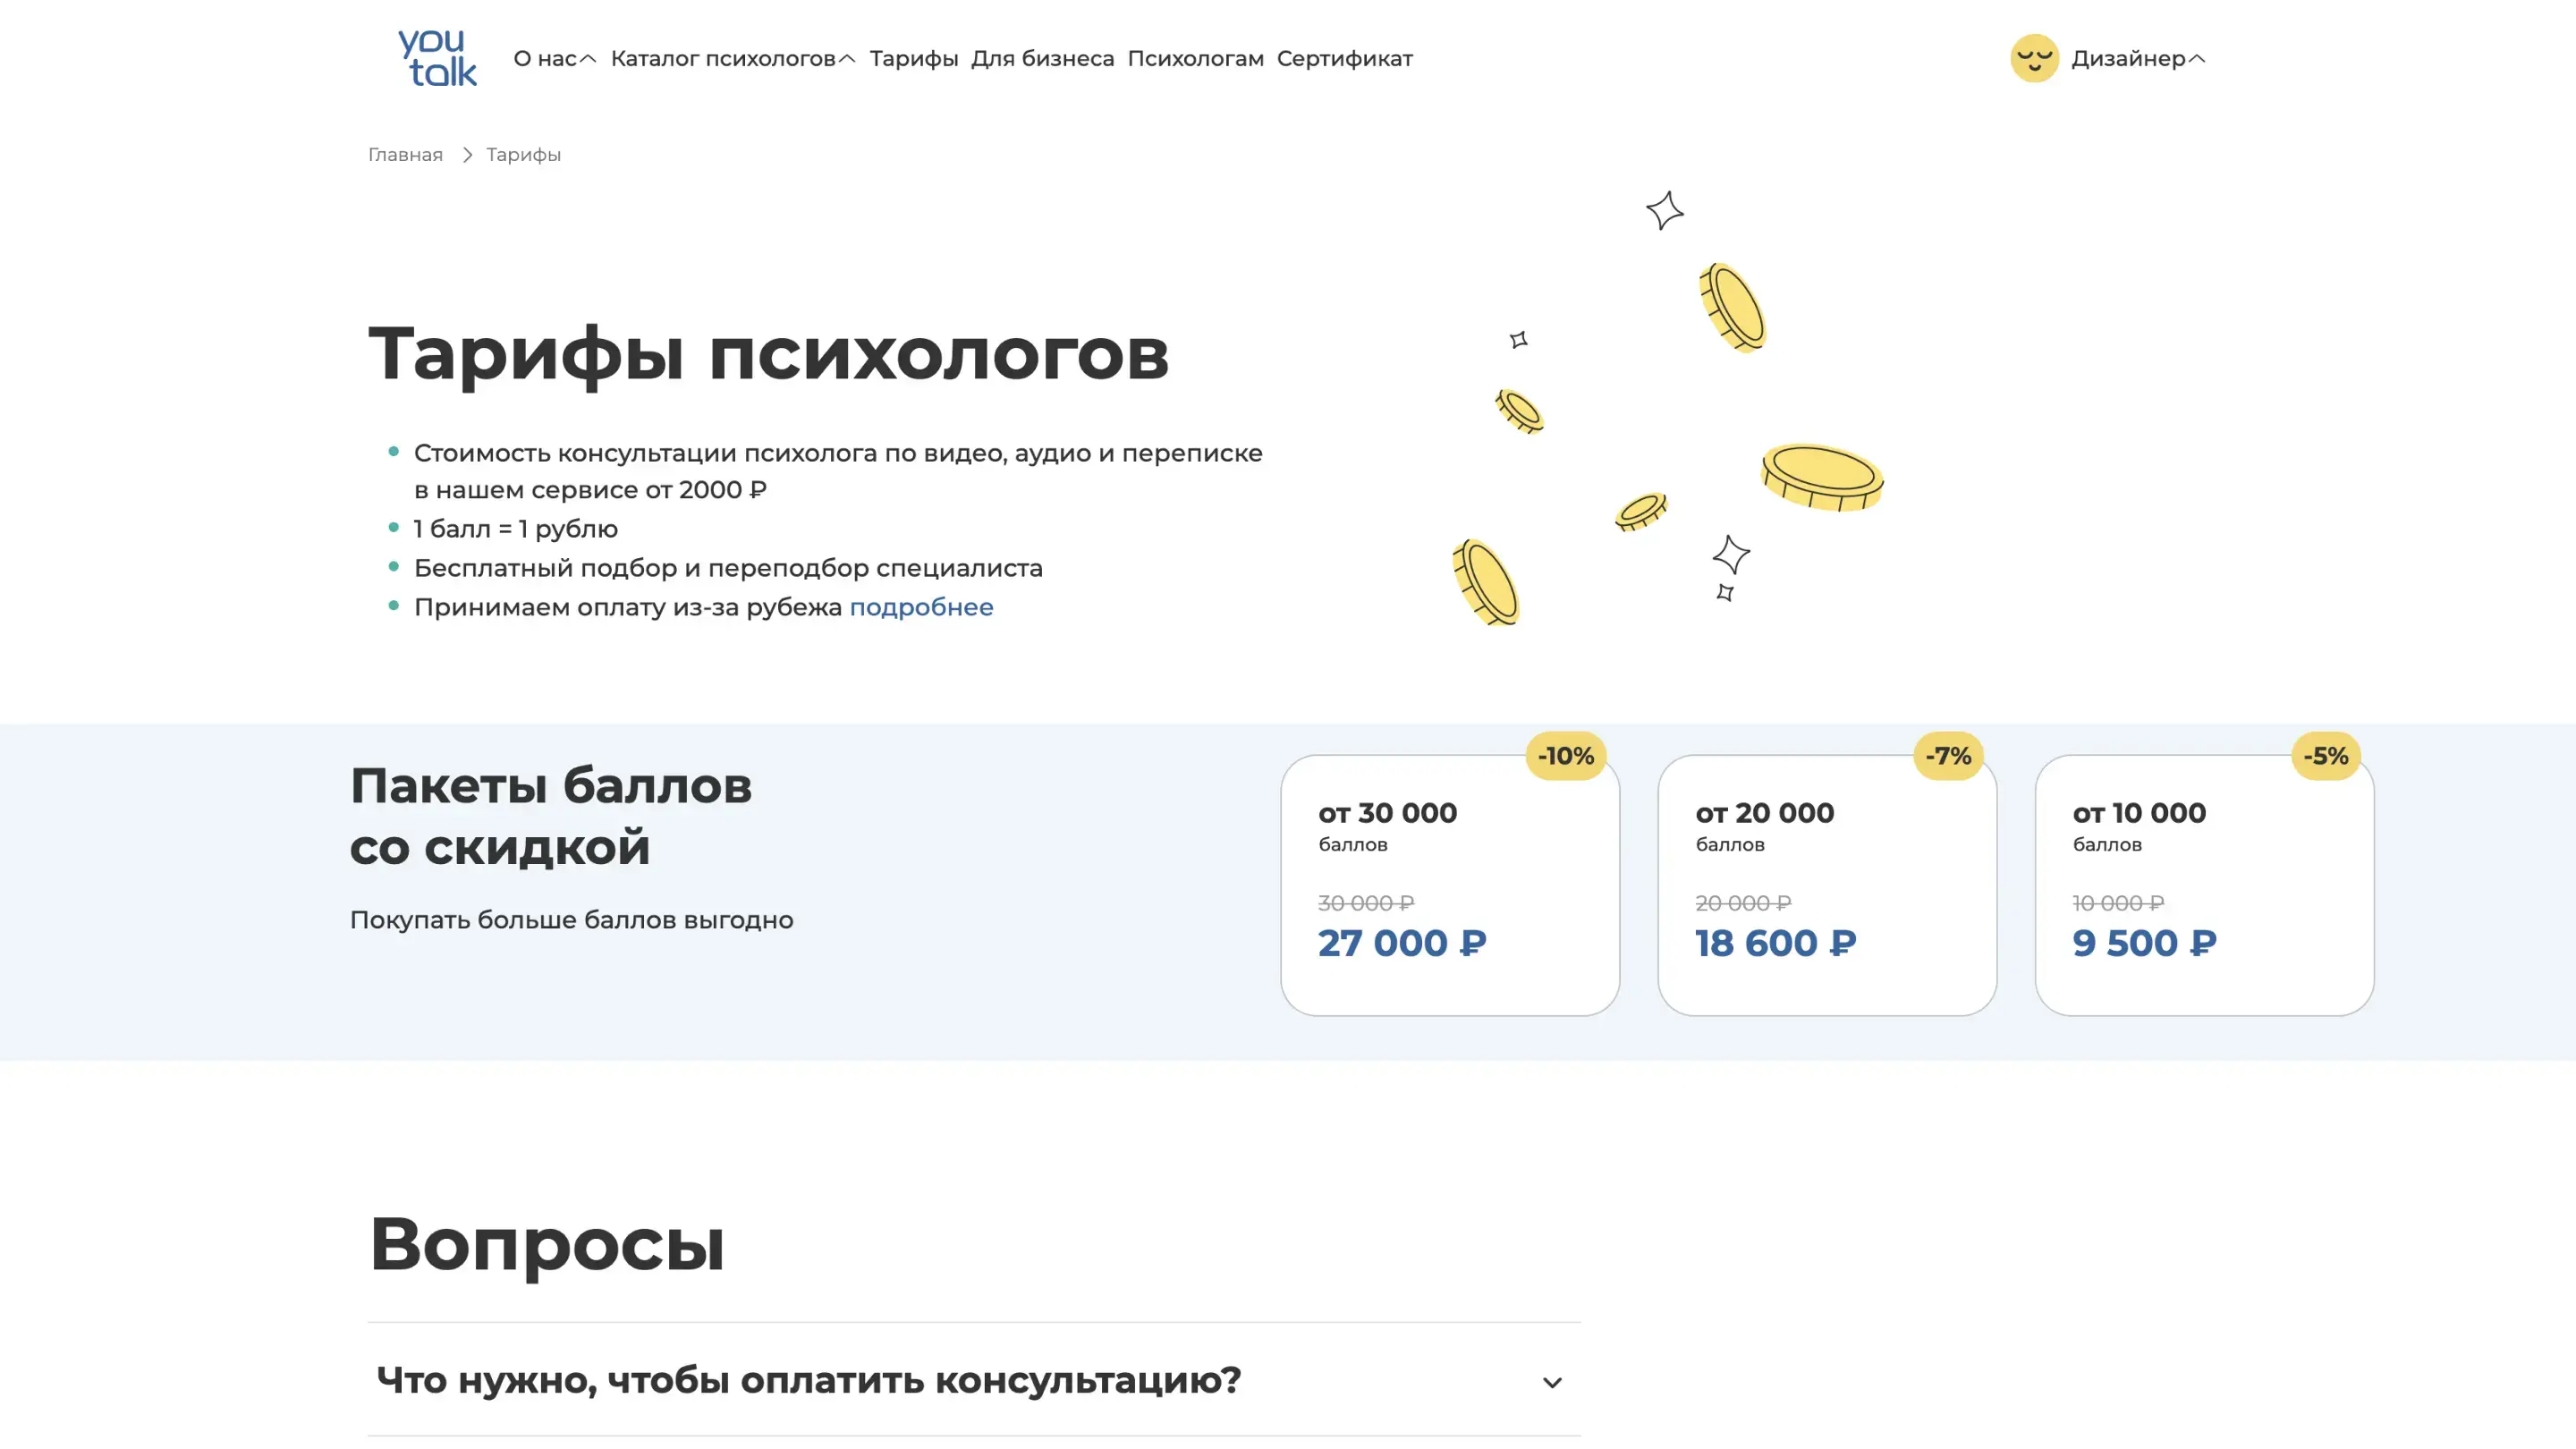Screen dimensions: 2576x1449
Task: Open the Каталог психологов dropdown
Action: (x=732, y=59)
